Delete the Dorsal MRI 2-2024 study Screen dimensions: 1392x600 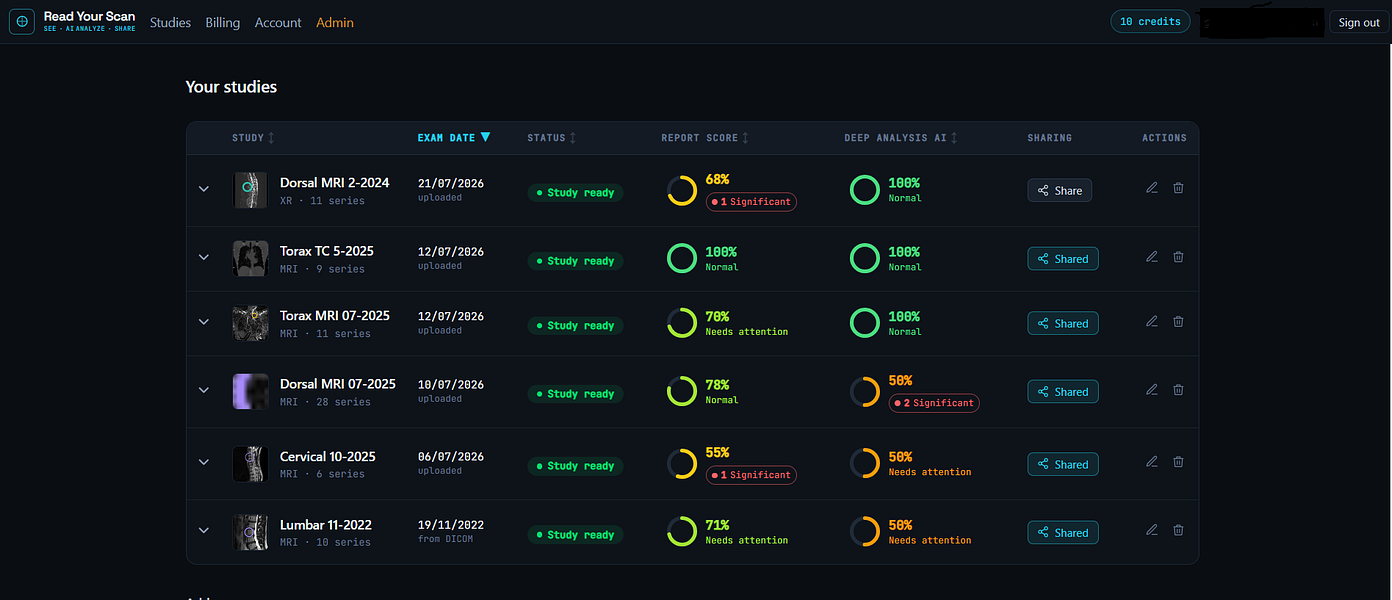coord(1178,188)
